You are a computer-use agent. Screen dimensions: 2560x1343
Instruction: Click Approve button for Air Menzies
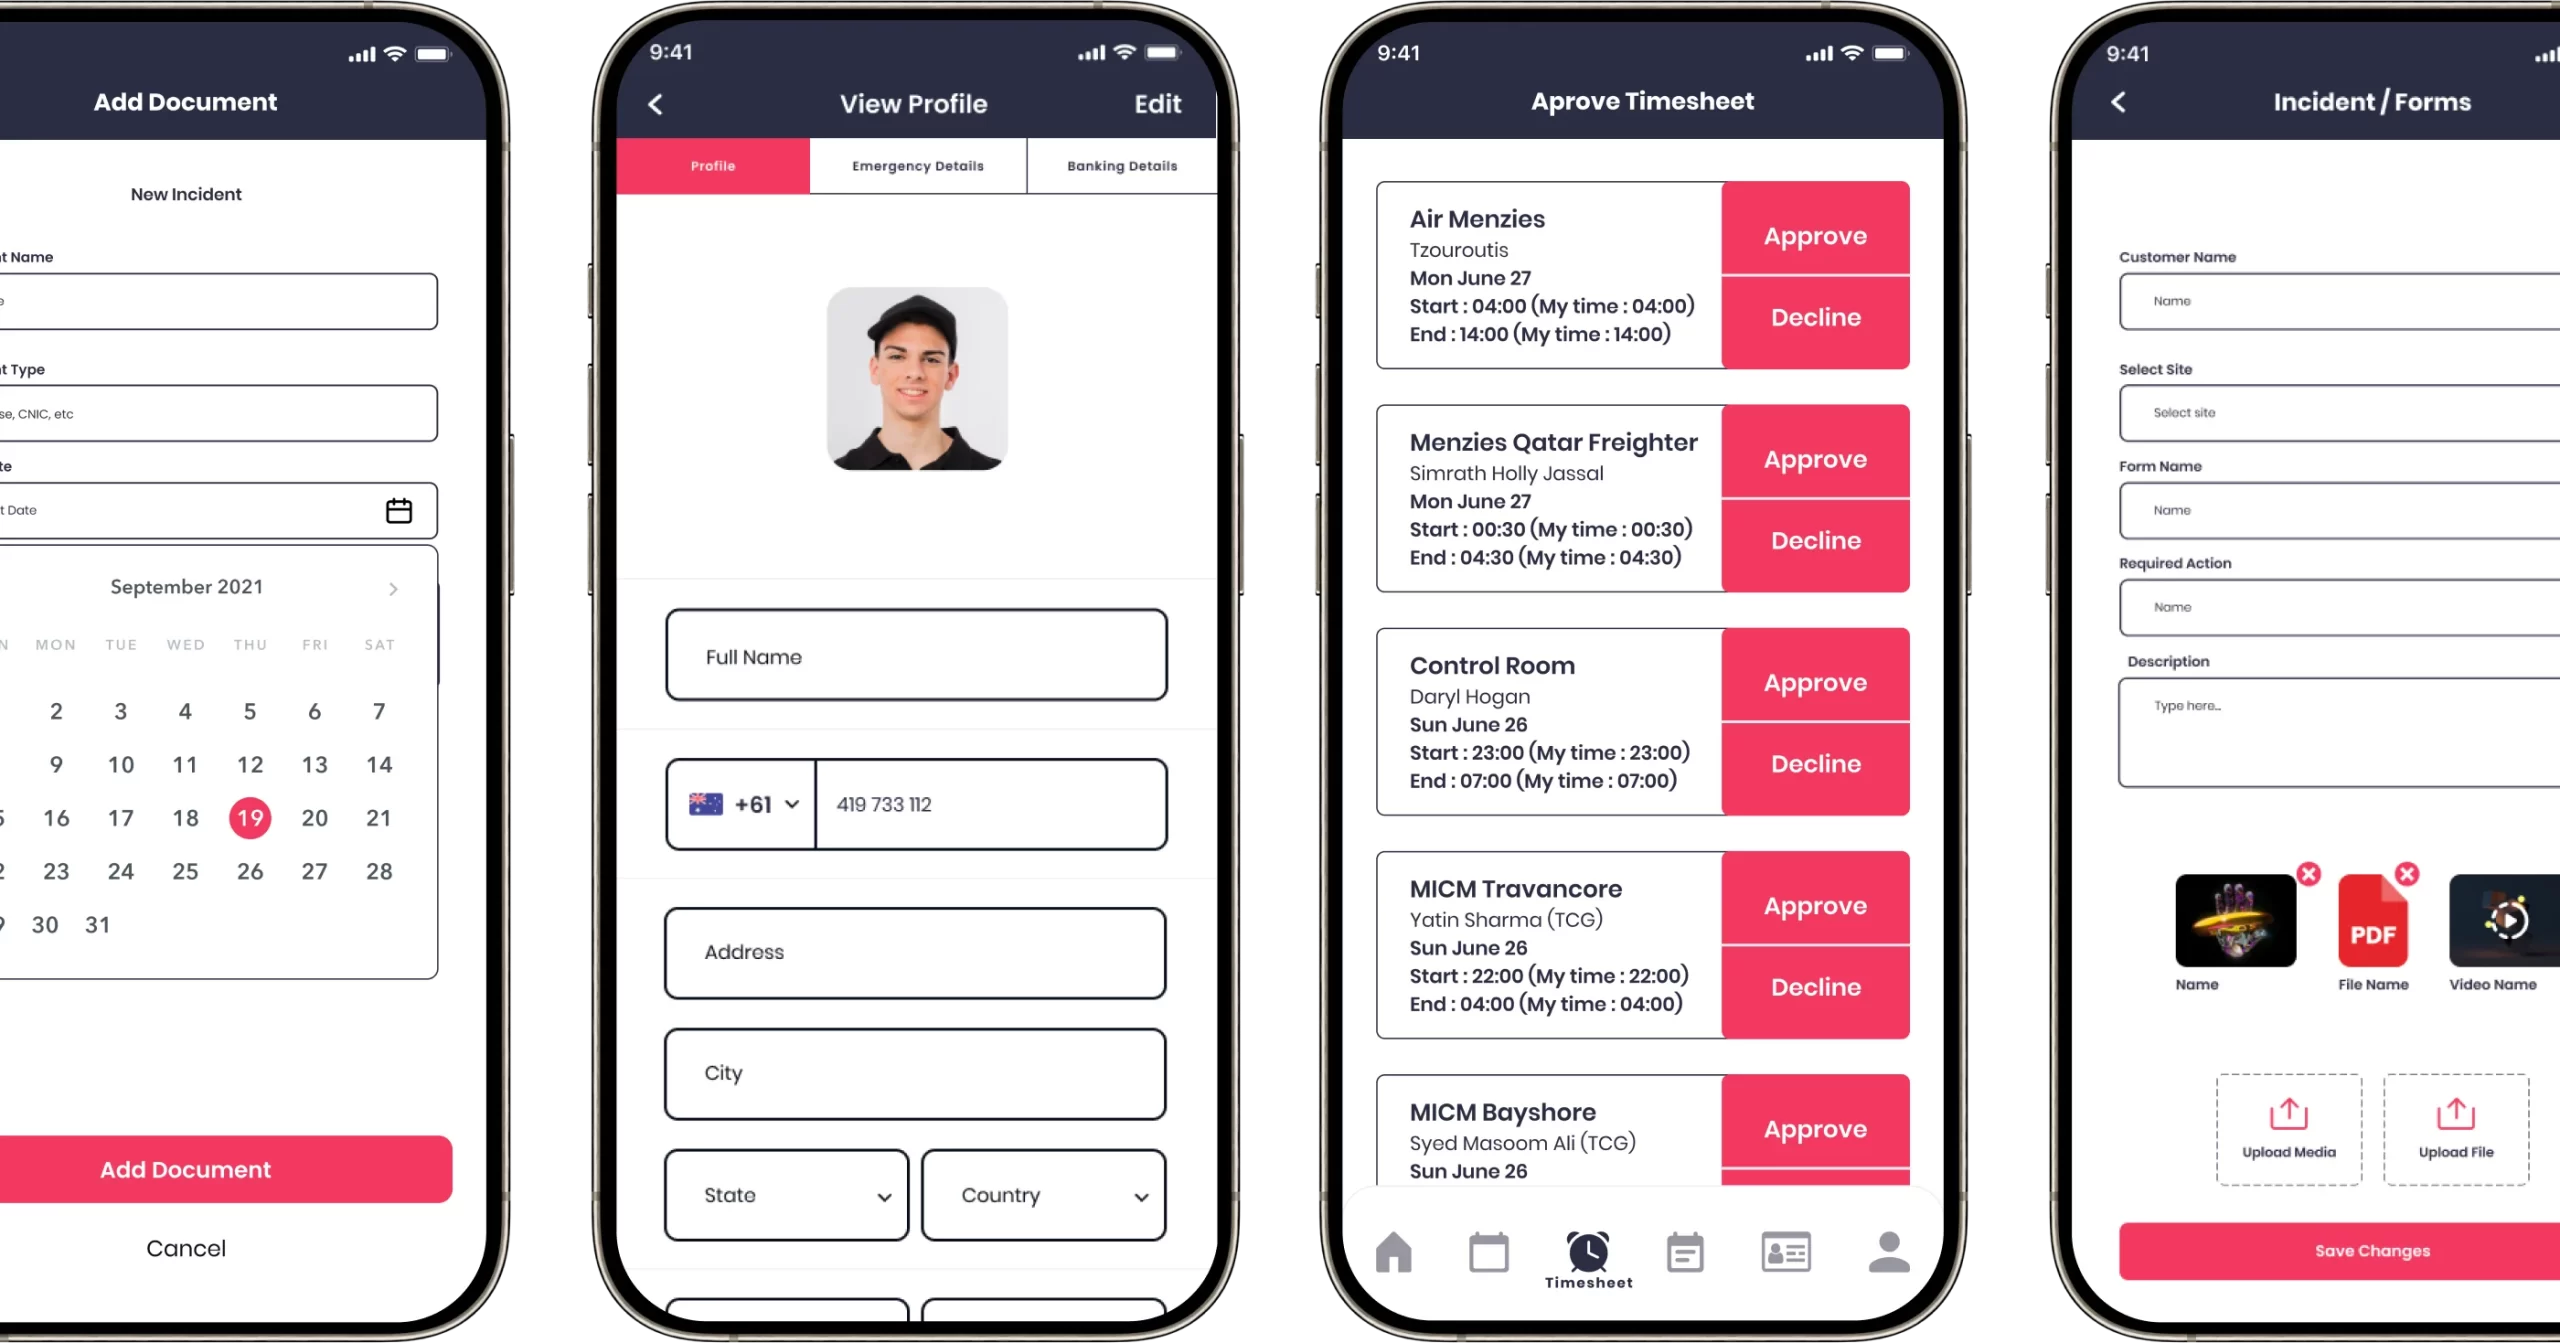point(1813,235)
